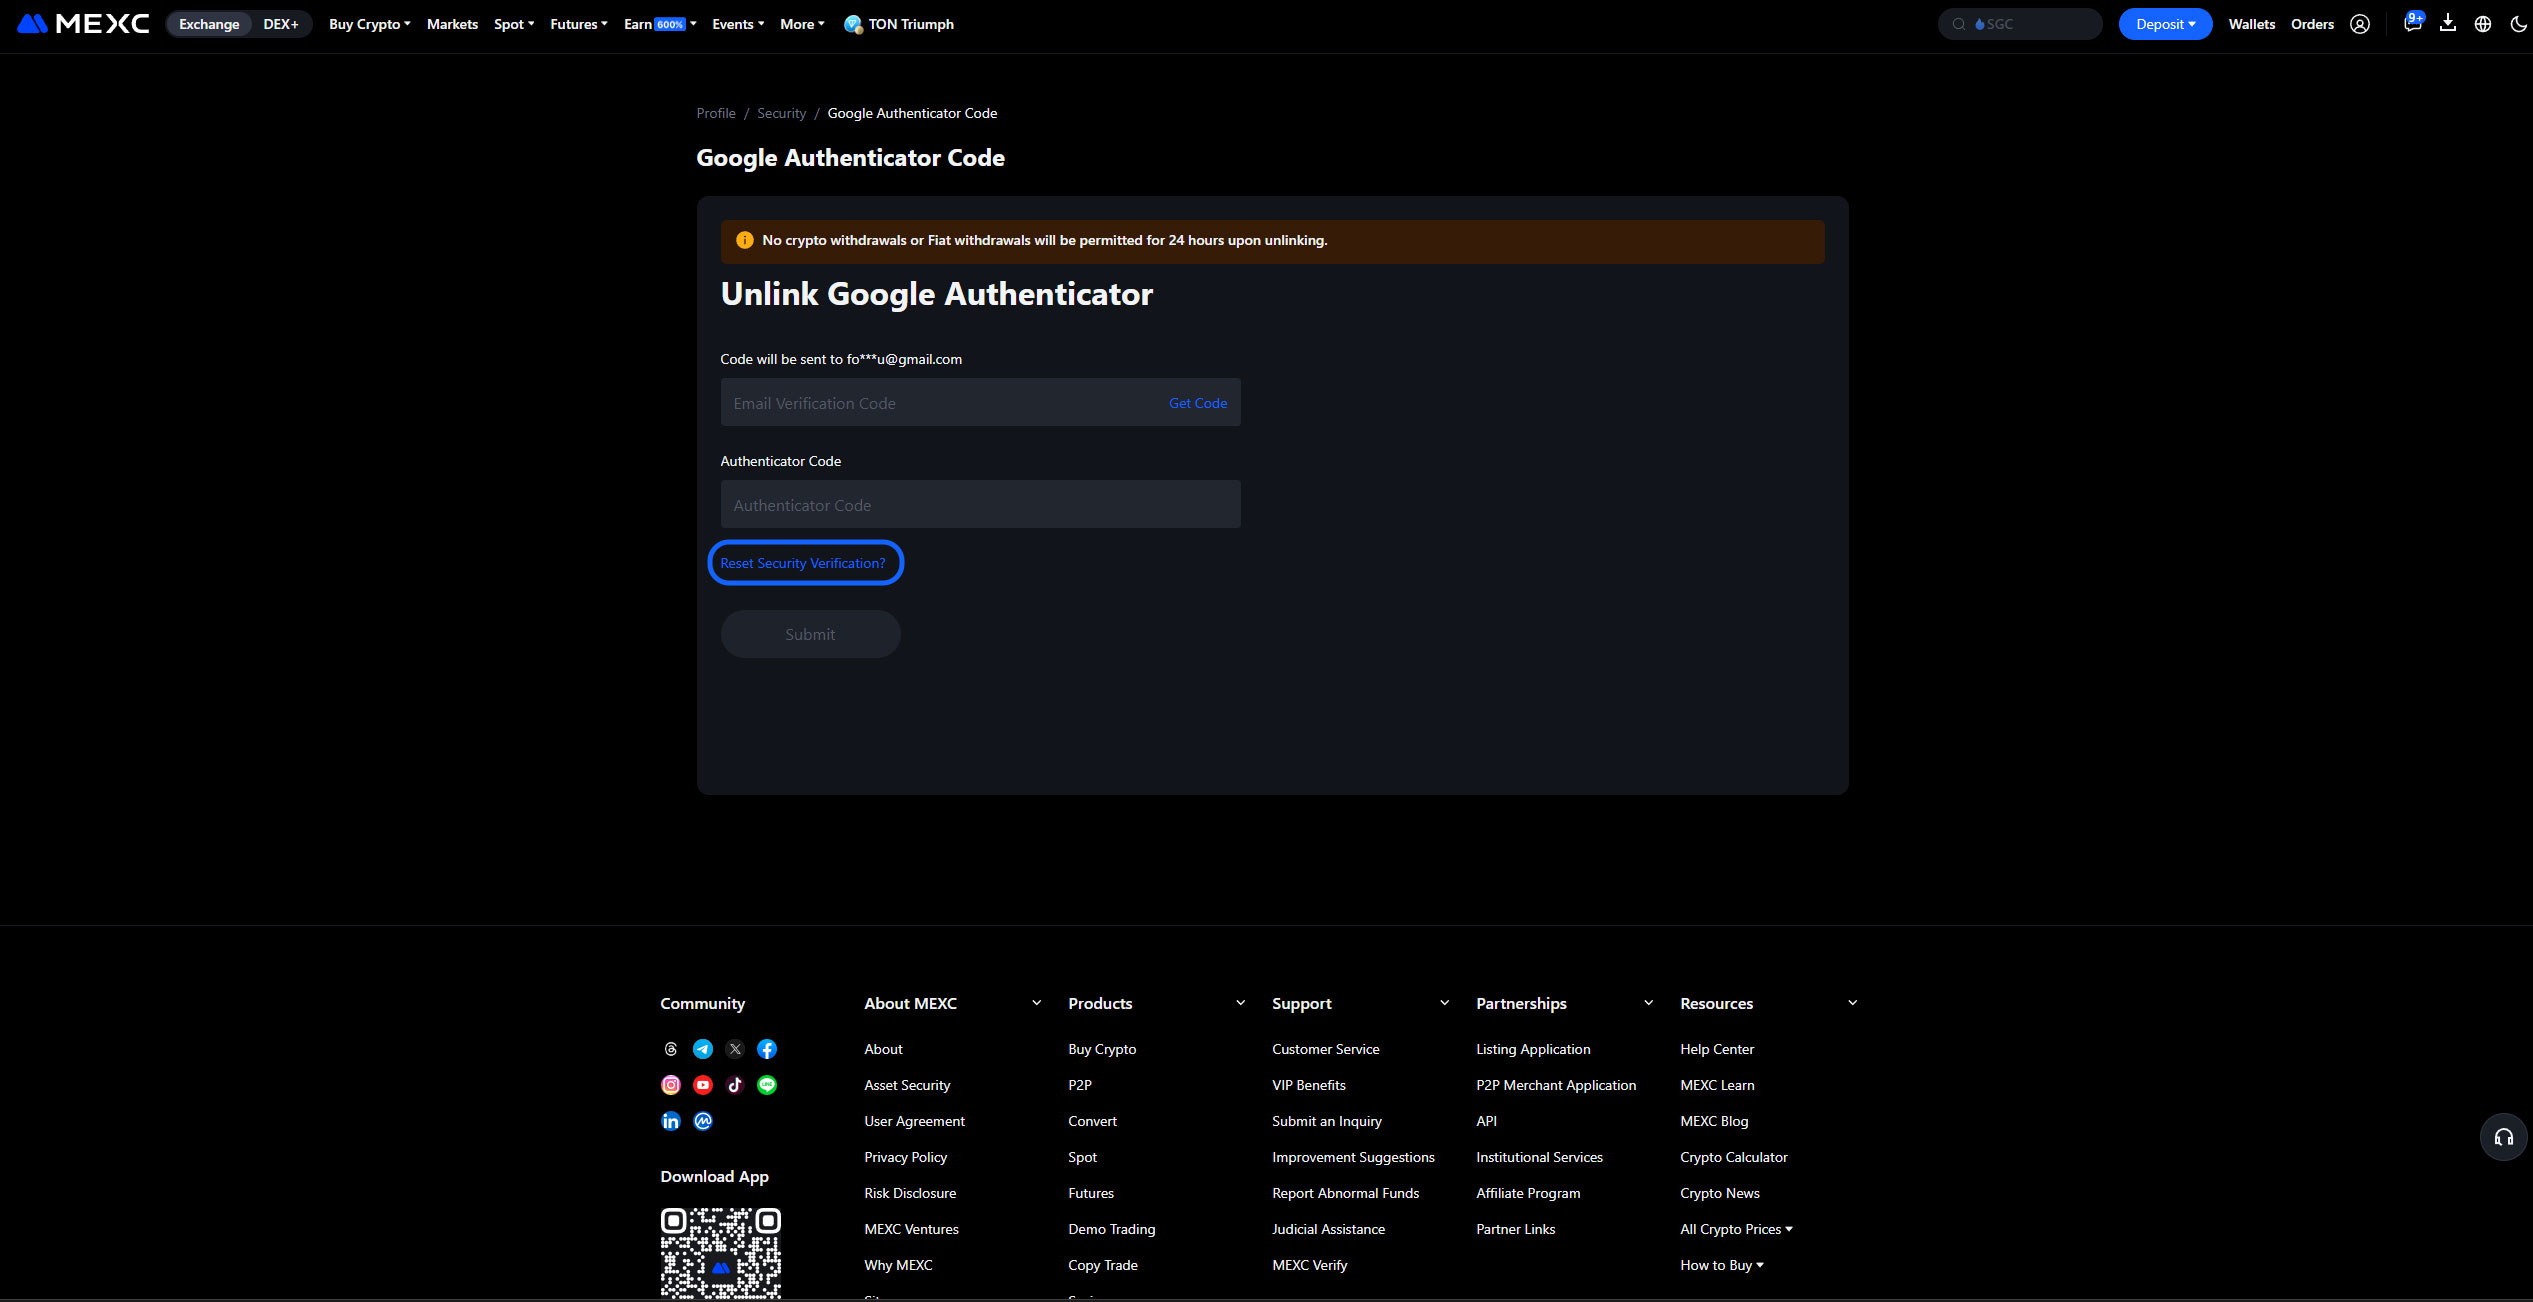This screenshot has width=2533, height=1302.
Task: Expand the More dropdown menu
Action: point(802,24)
